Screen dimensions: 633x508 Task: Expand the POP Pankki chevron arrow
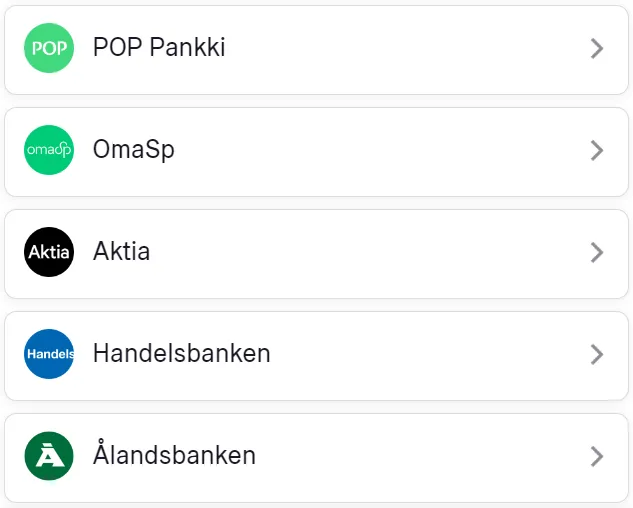pyautogui.click(x=597, y=48)
